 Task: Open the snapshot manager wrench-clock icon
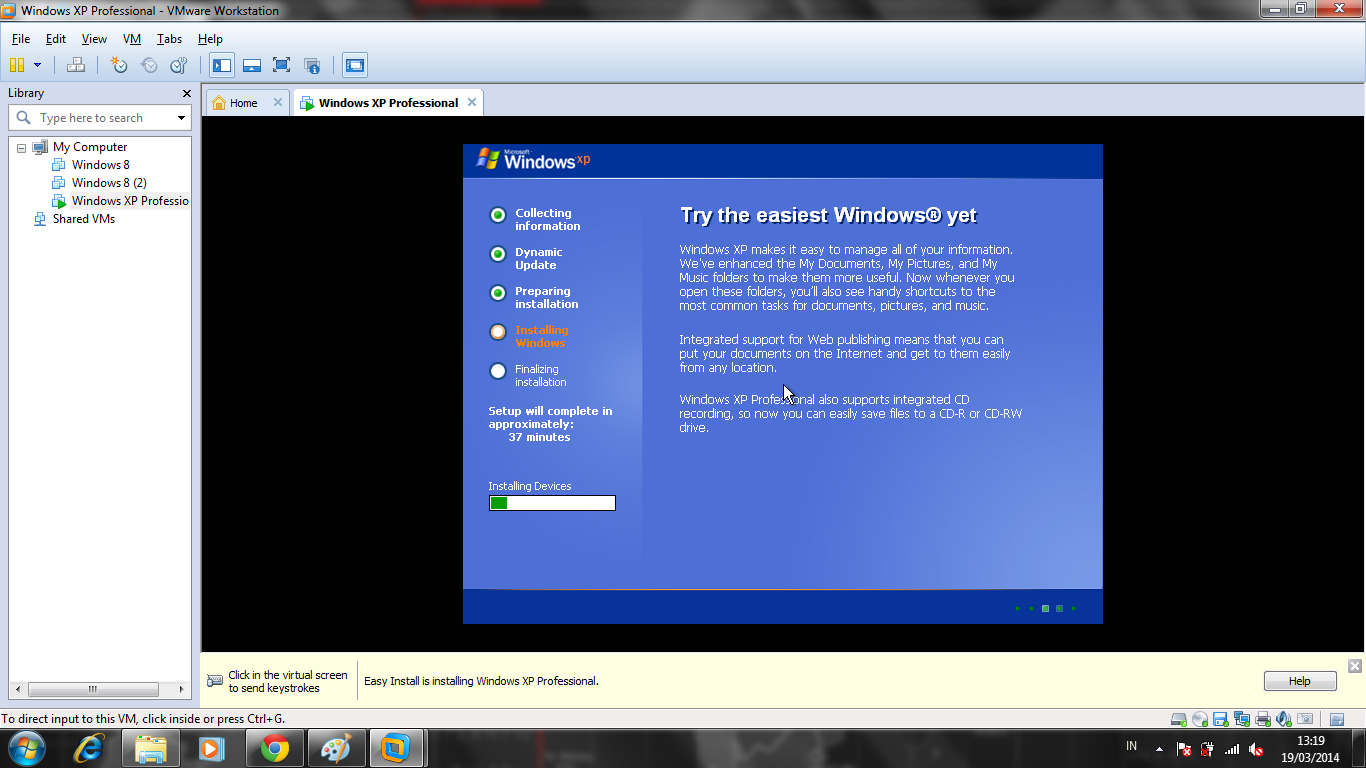[x=179, y=65]
